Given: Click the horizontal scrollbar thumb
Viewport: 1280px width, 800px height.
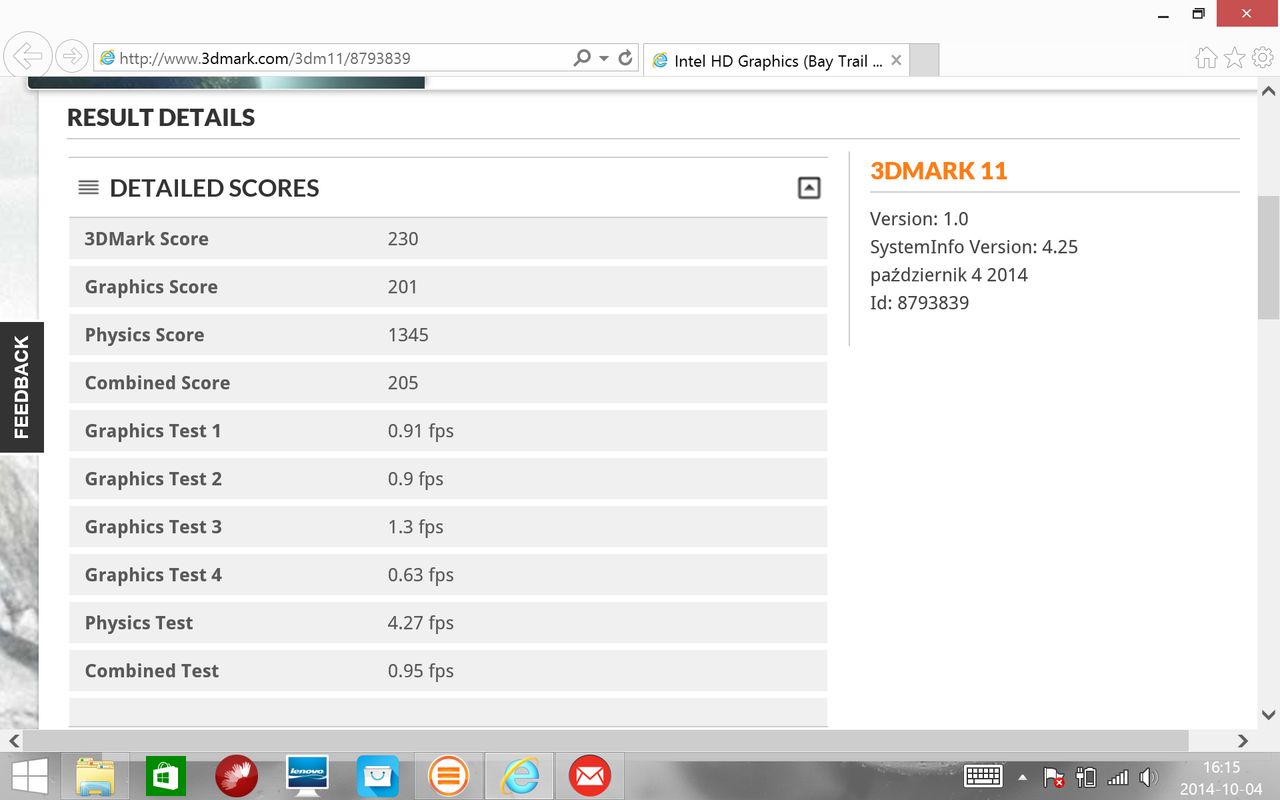Looking at the screenshot, I should pos(605,741).
